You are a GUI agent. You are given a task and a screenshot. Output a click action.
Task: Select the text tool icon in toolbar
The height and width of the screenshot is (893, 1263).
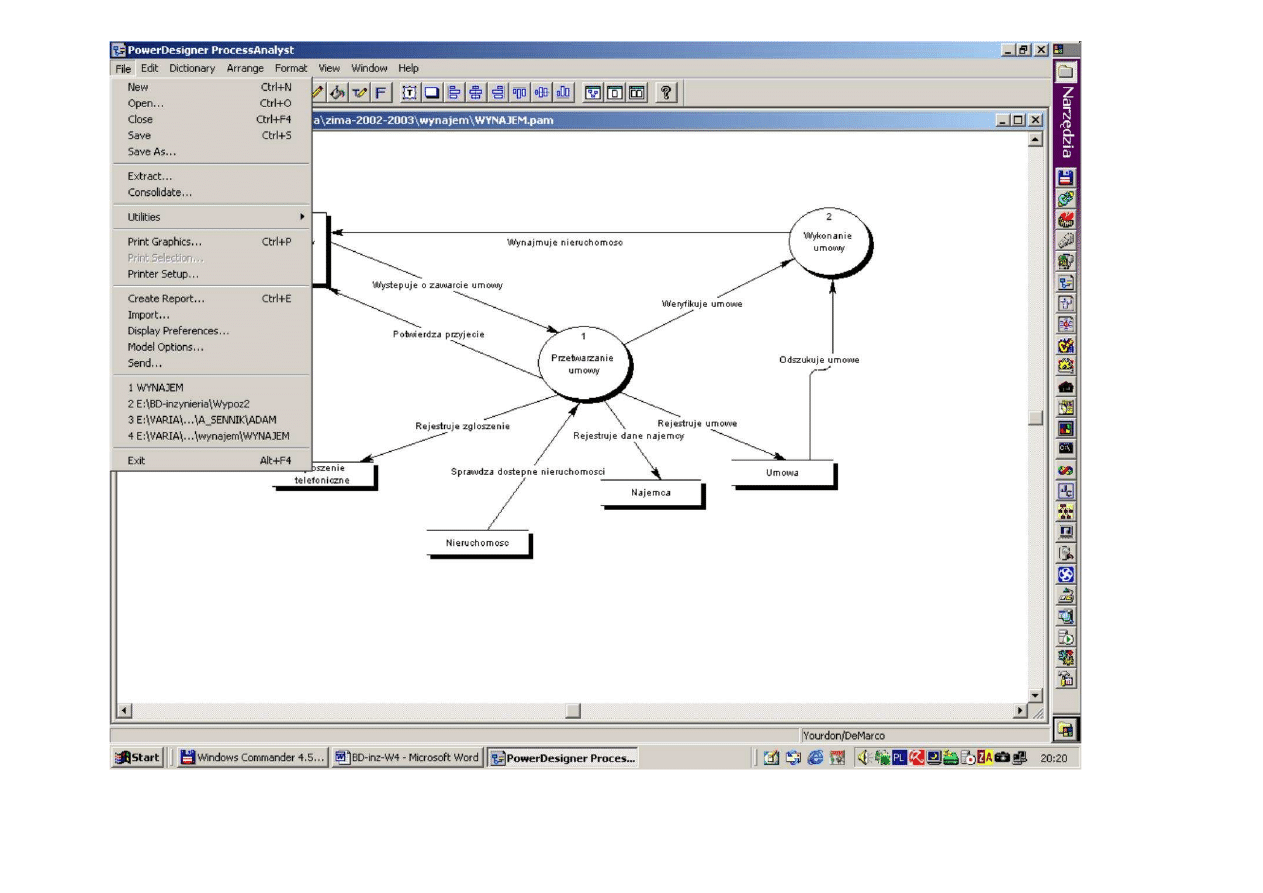tap(410, 93)
